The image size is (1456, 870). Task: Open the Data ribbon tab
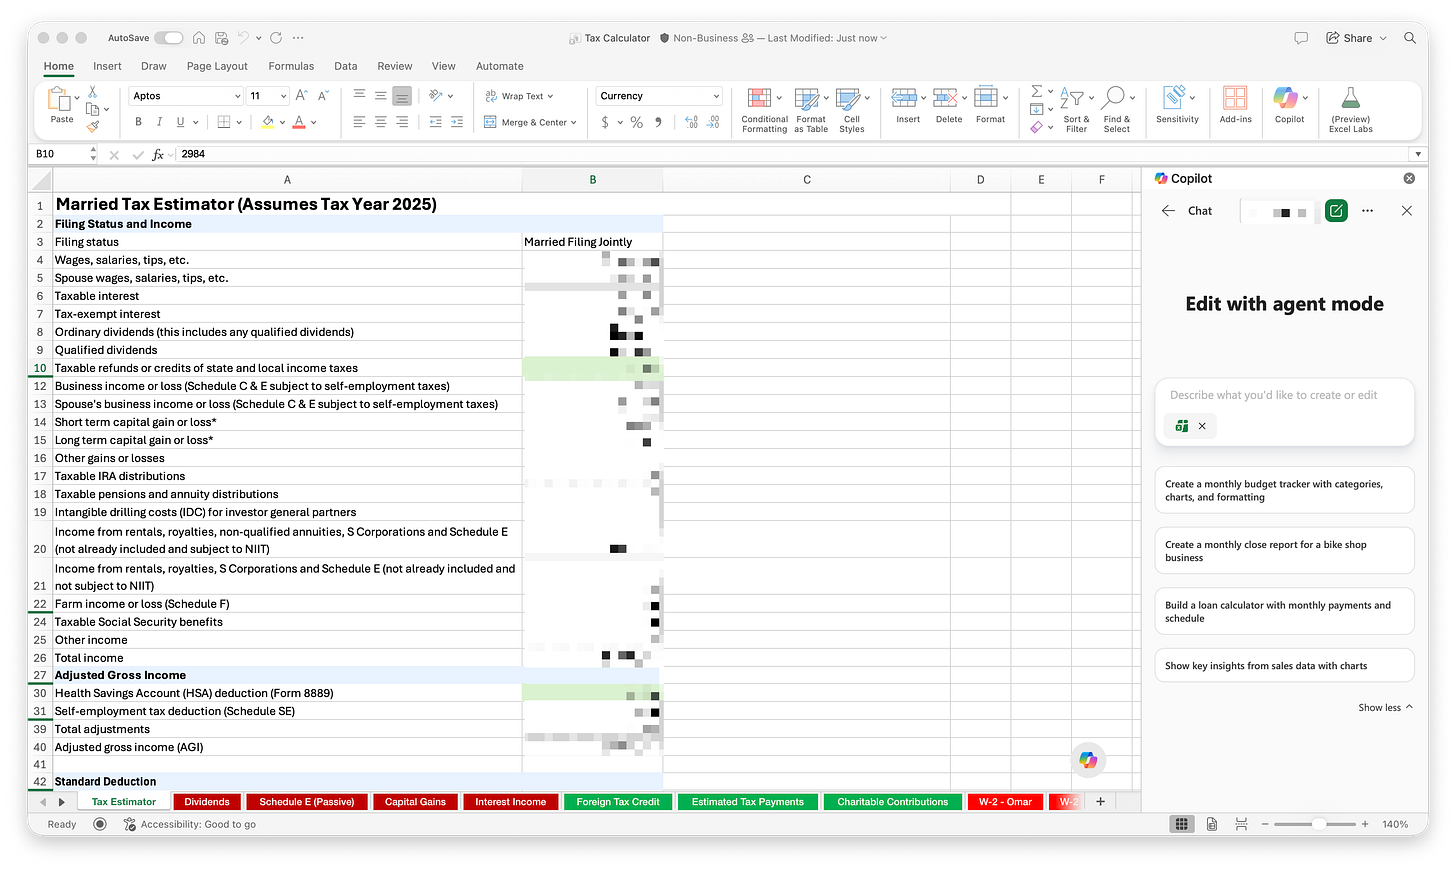click(346, 66)
